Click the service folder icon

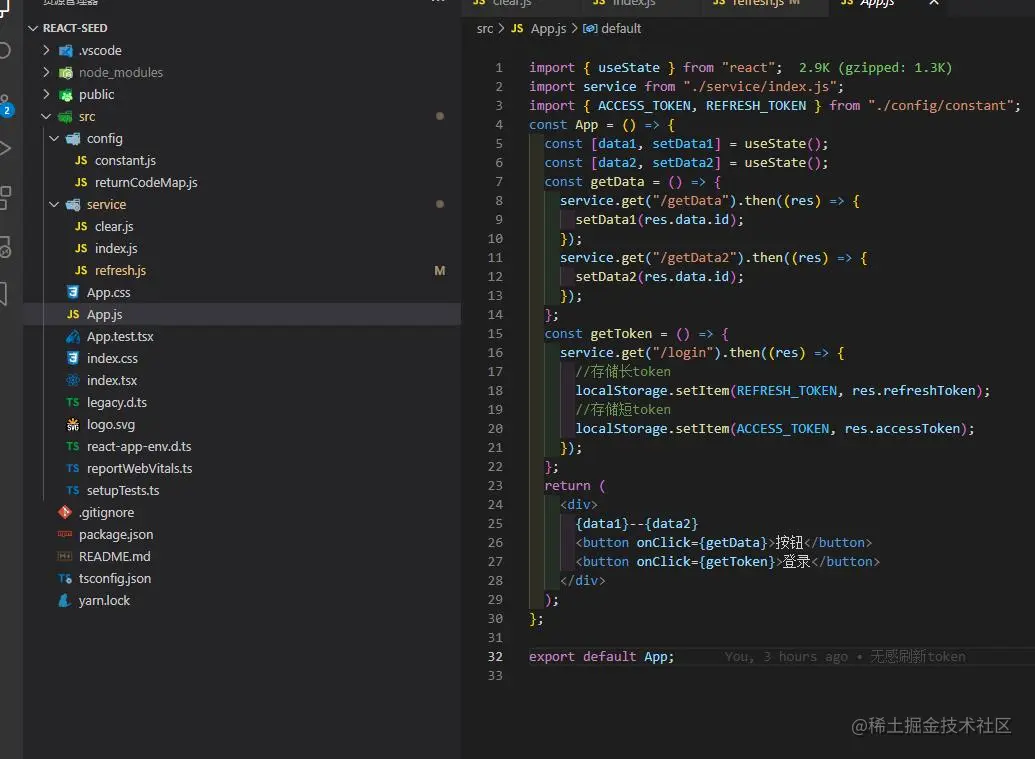coord(73,205)
